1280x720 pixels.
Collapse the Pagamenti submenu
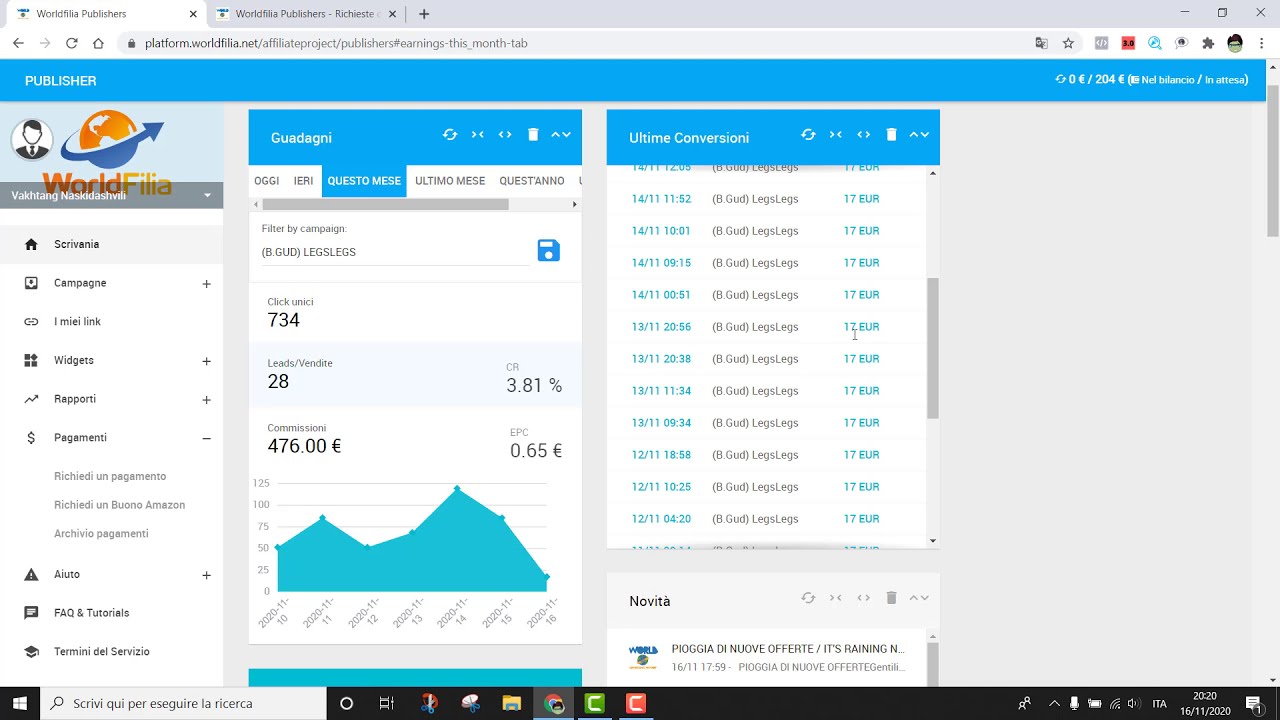(206, 438)
